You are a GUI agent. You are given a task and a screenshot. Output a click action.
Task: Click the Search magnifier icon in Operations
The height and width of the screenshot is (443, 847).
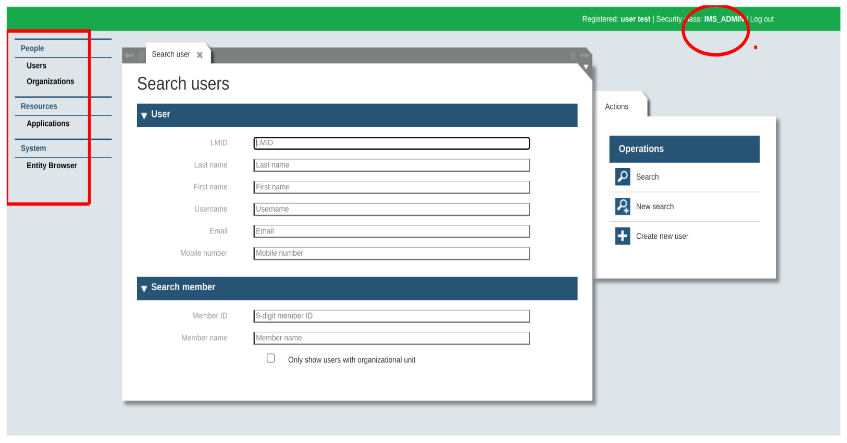coord(622,177)
